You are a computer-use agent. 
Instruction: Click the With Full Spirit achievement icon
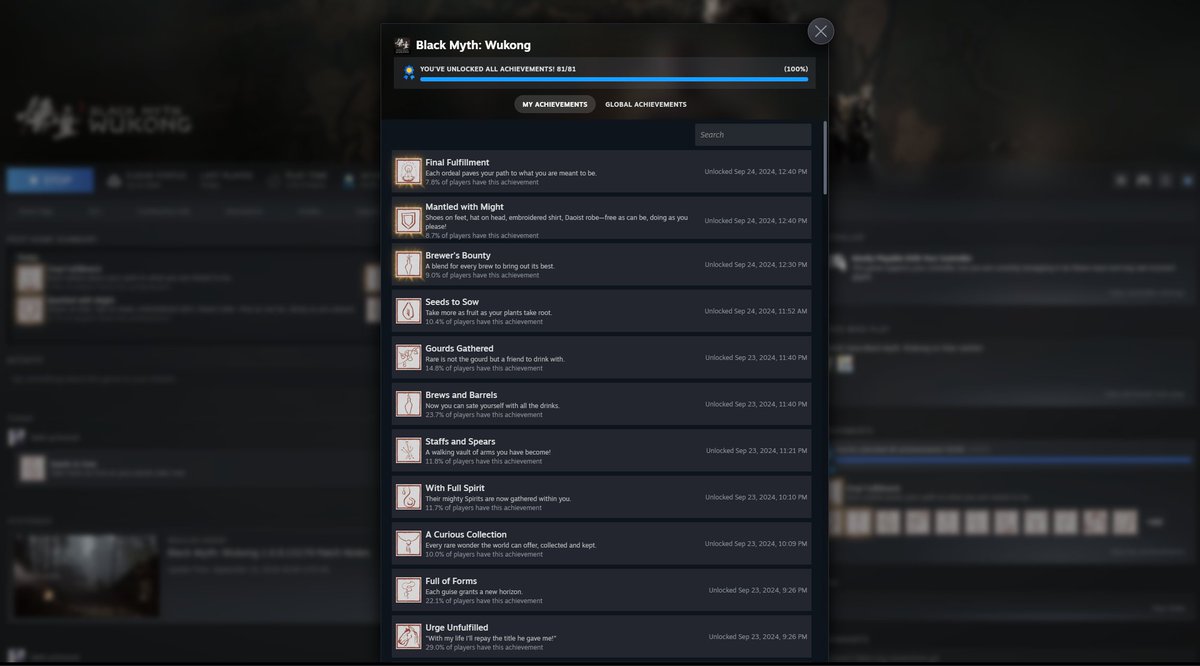click(x=408, y=498)
